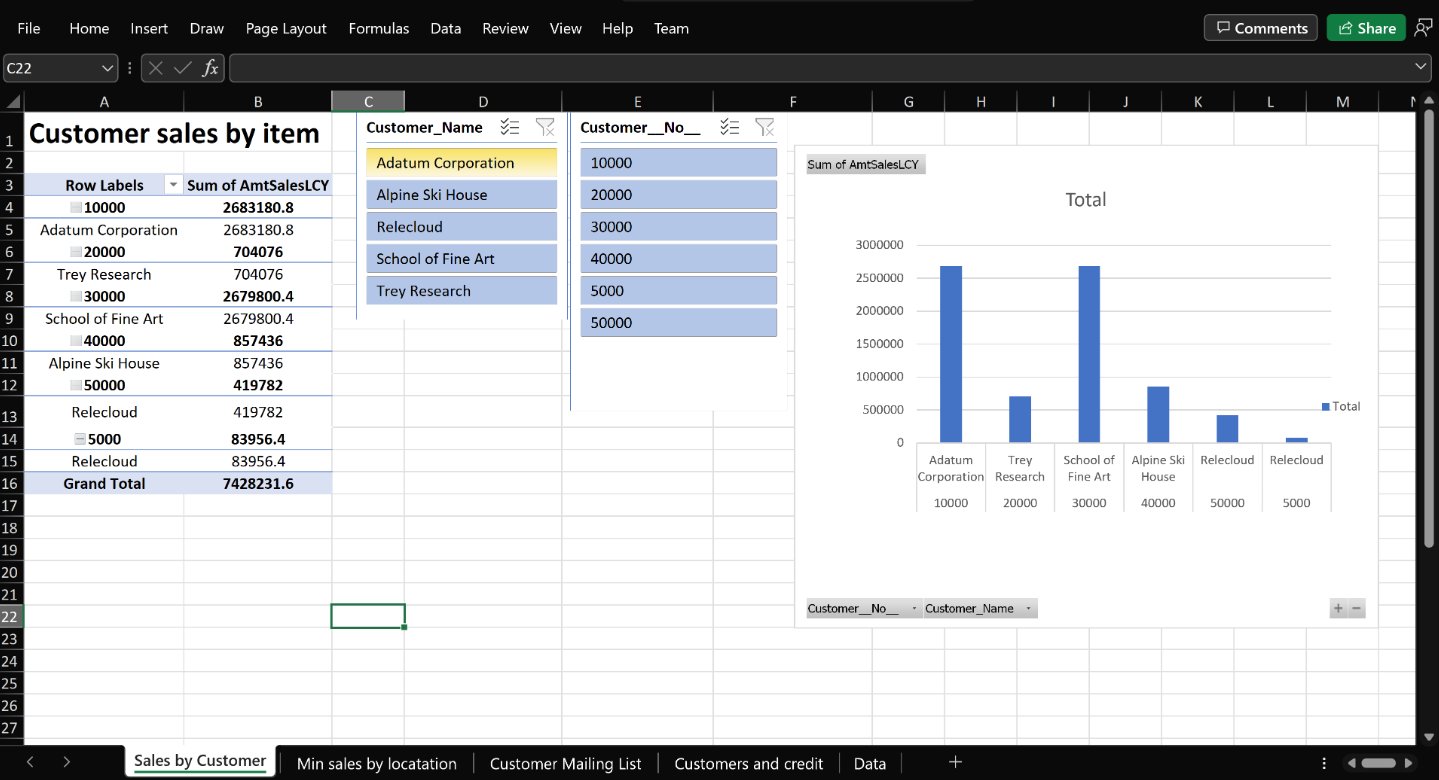Viewport: 1439px width, 780px height.
Task: Click the chart expand plus button
Action: click(1337, 608)
